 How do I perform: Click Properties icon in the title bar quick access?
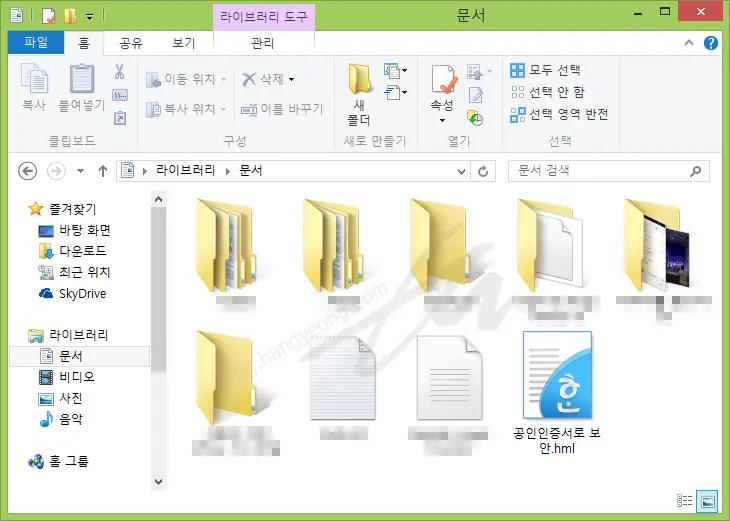pos(48,16)
